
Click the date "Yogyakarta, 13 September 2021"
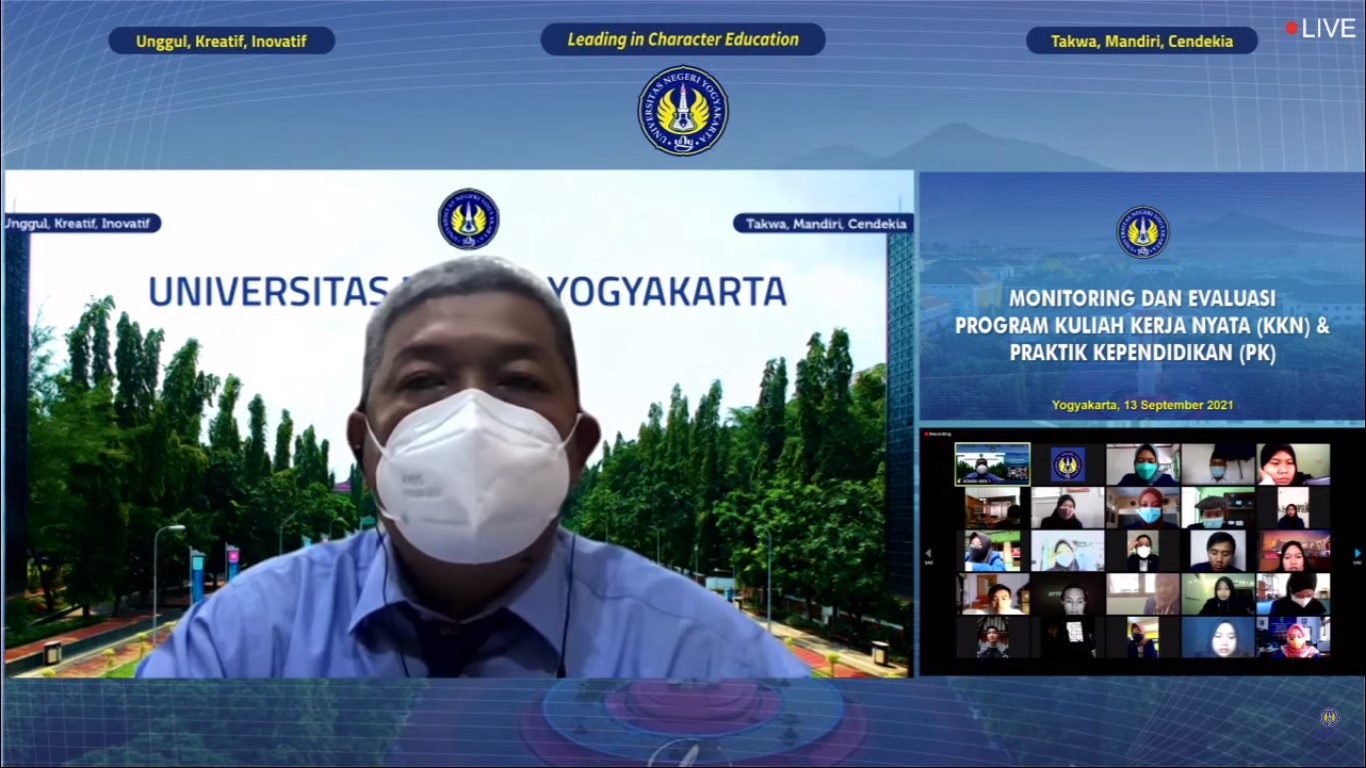tap(1142, 405)
